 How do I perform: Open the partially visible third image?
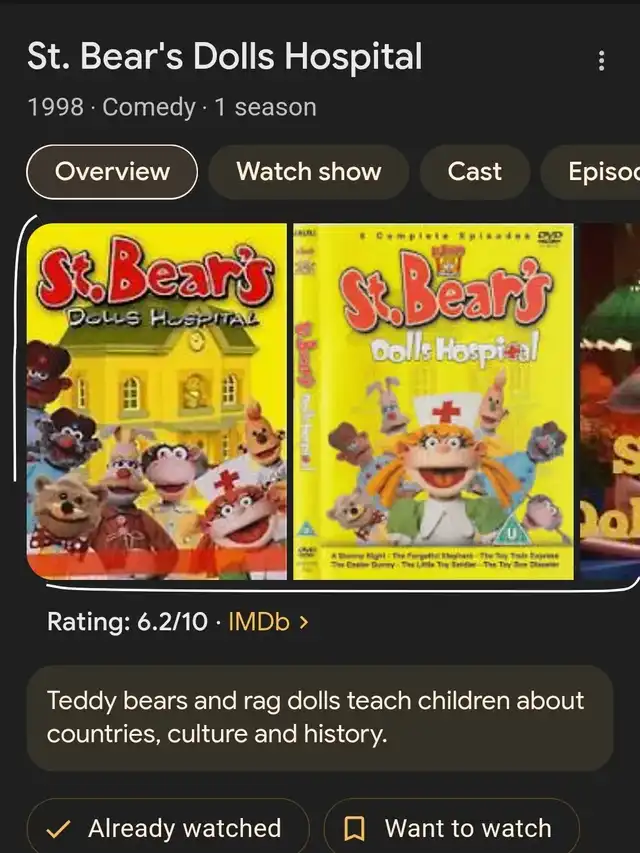tap(610, 401)
